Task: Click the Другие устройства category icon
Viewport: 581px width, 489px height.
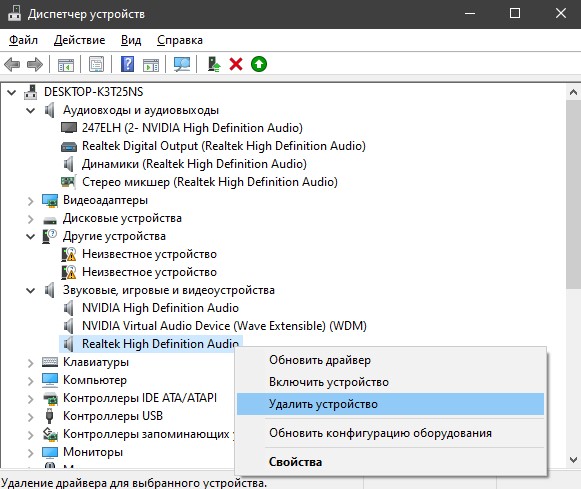Action: pos(50,236)
